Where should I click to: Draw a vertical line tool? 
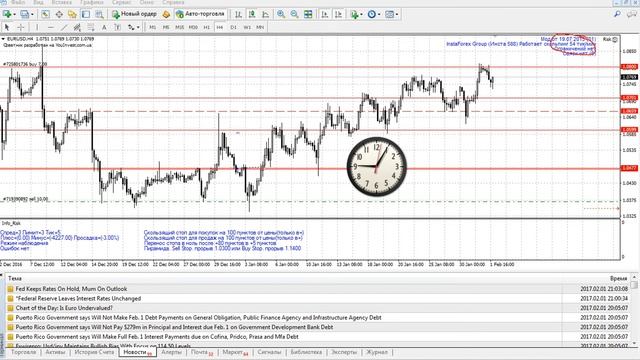click(37, 27)
